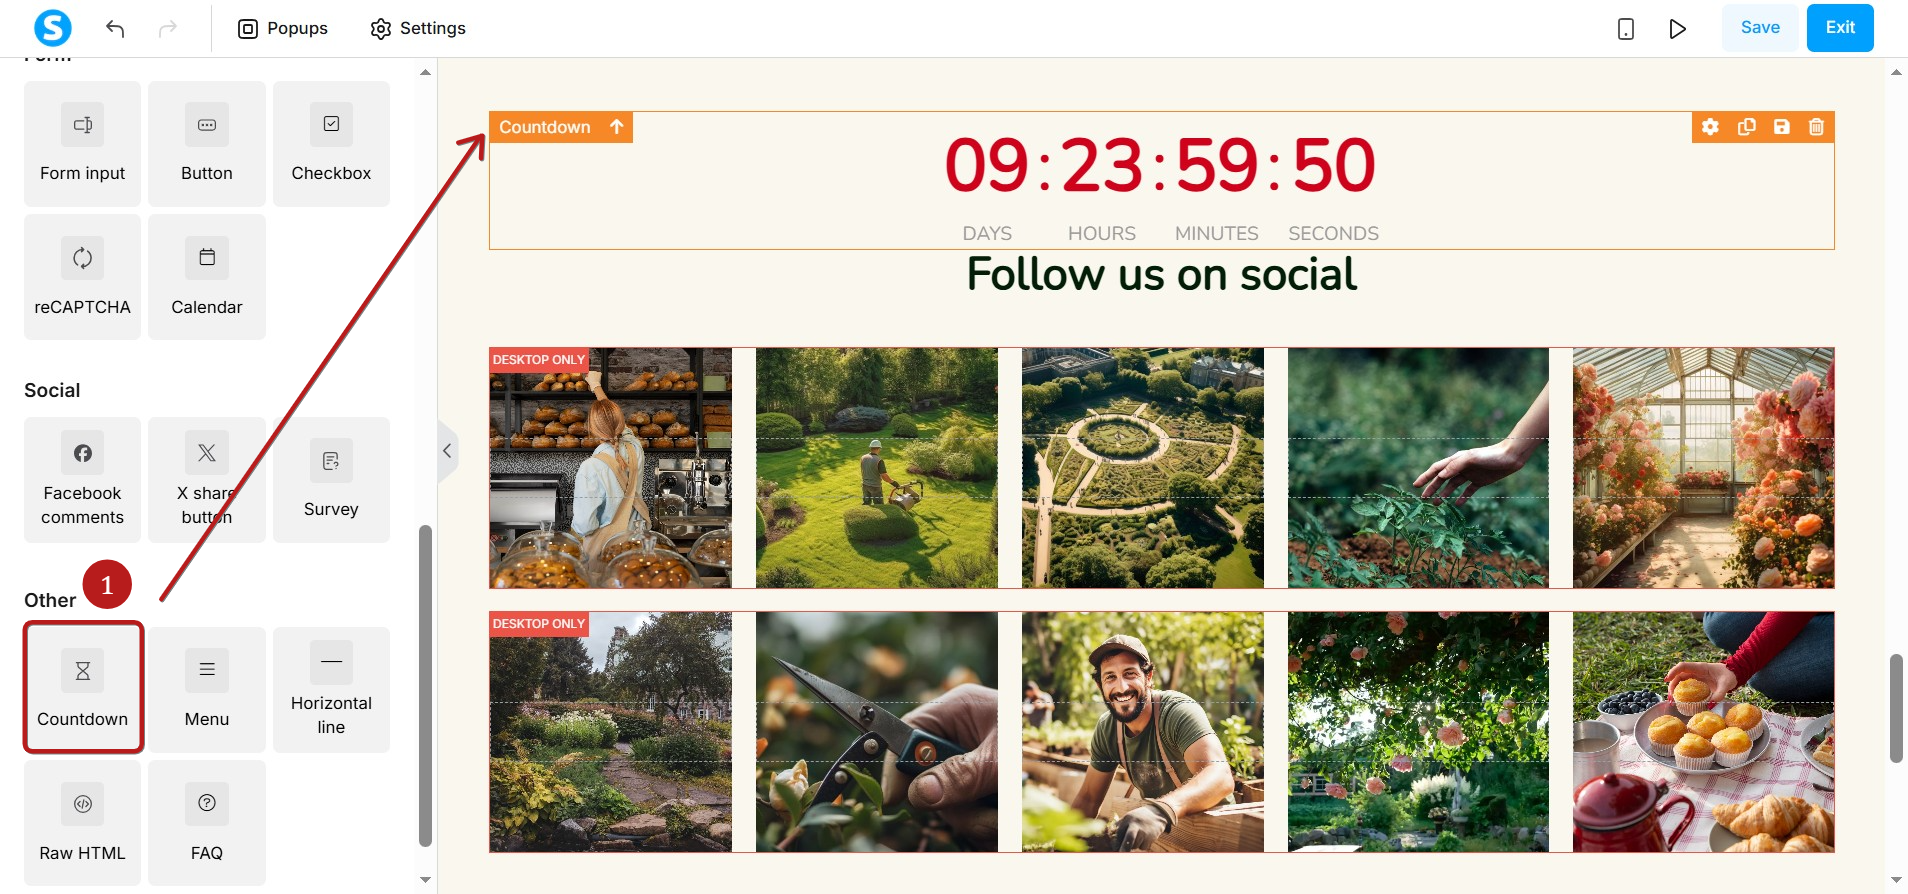
Task: Click the undo arrow icon
Action: (x=115, y=28)
